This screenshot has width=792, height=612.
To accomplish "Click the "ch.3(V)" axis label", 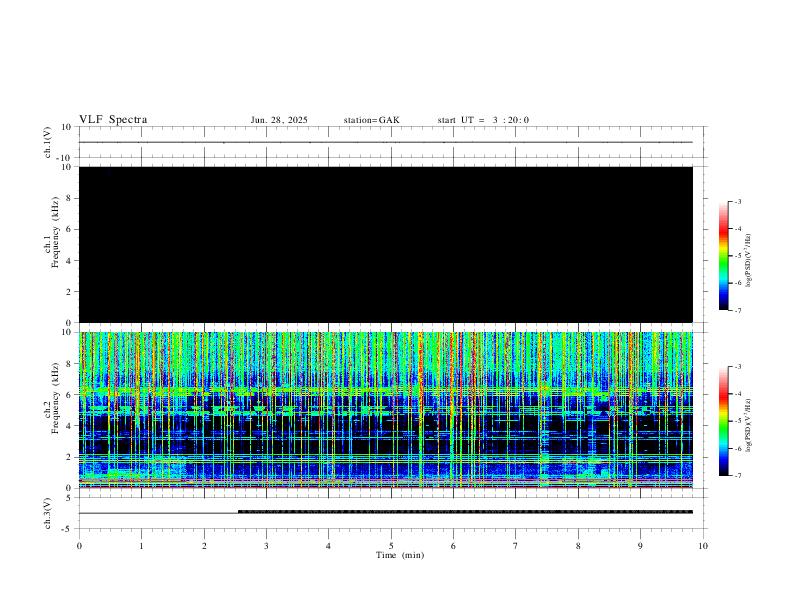I will click(x=48, y=513).
